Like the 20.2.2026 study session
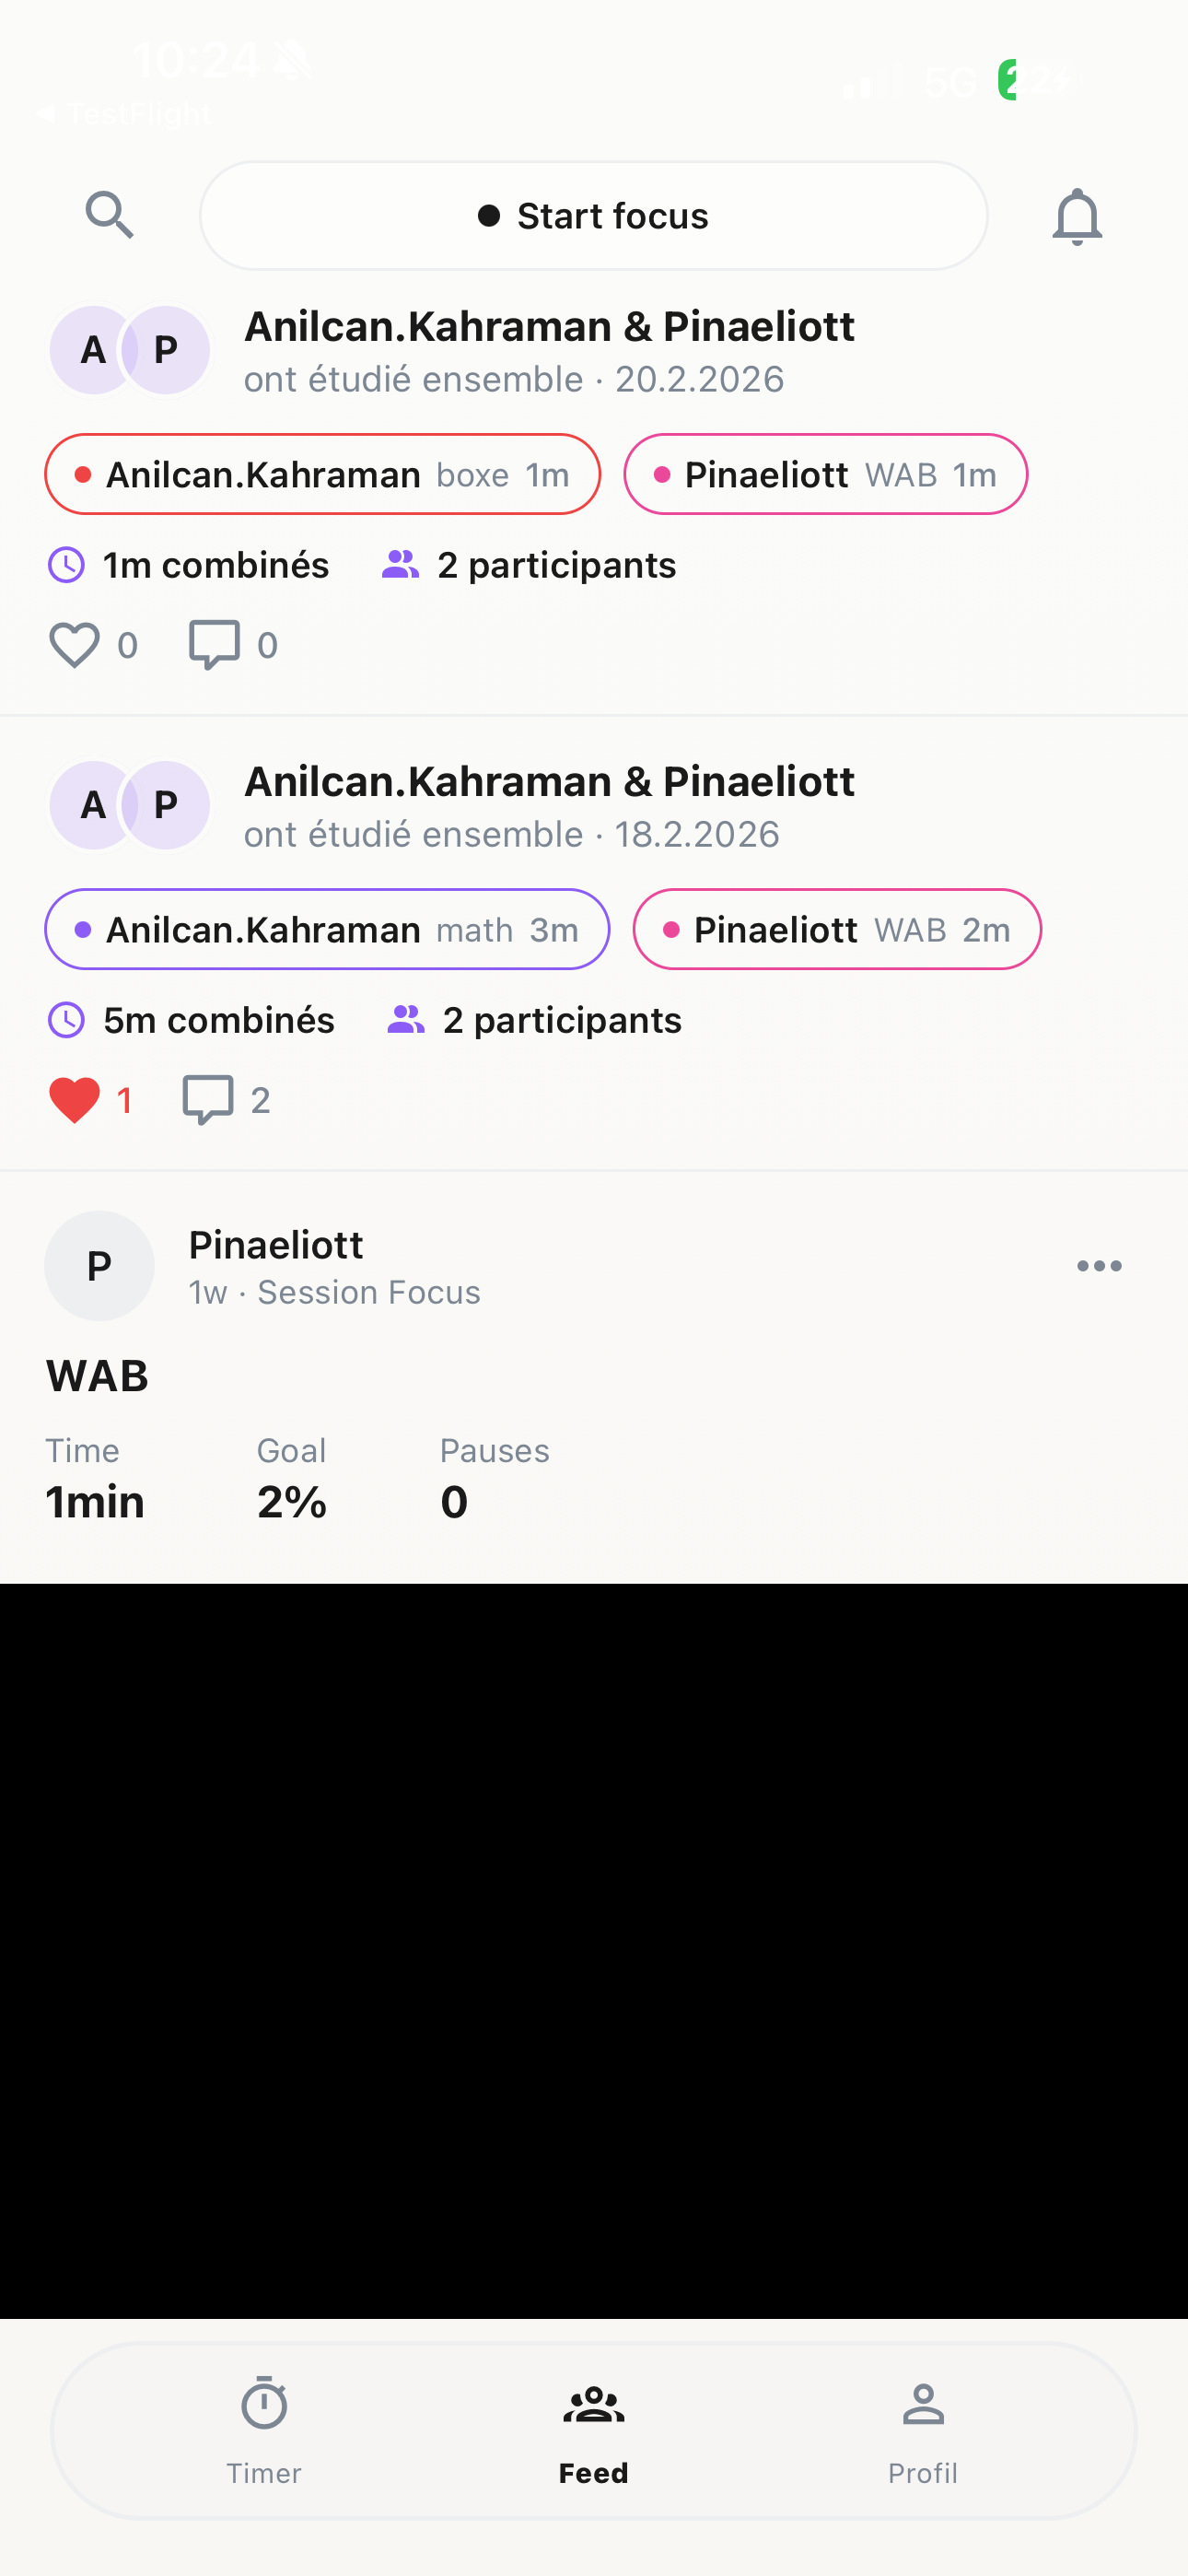Screen dimensions: 1188x2576 [x=75, y=645]
